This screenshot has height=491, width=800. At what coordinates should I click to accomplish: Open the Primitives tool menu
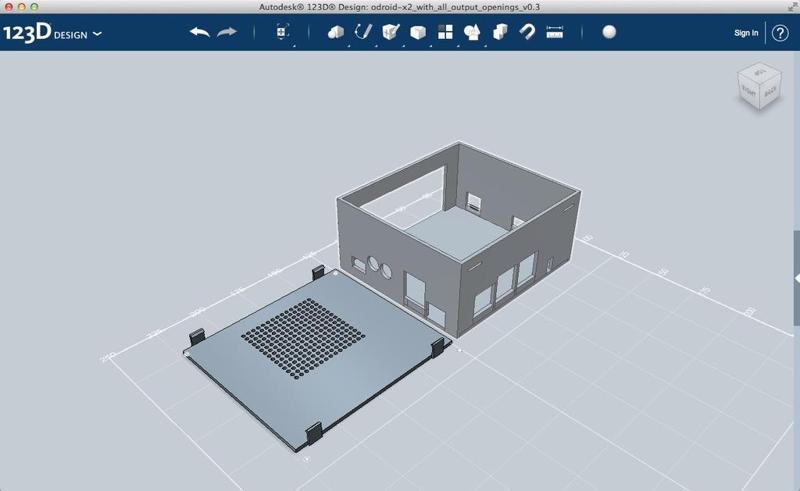coord(336,33)
